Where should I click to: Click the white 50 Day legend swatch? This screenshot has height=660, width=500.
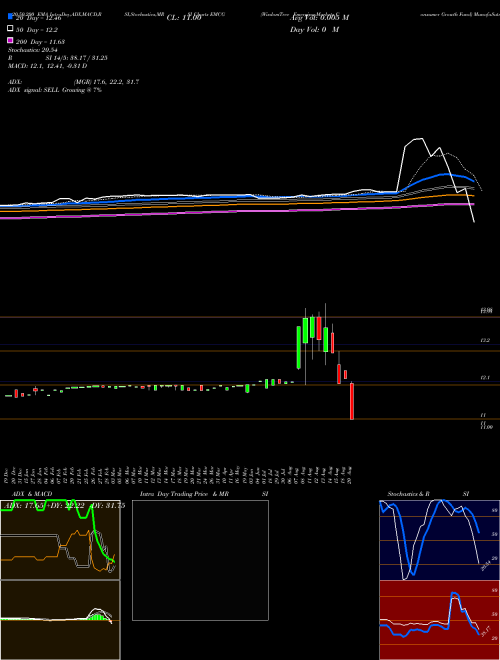[x=10, y=29]
